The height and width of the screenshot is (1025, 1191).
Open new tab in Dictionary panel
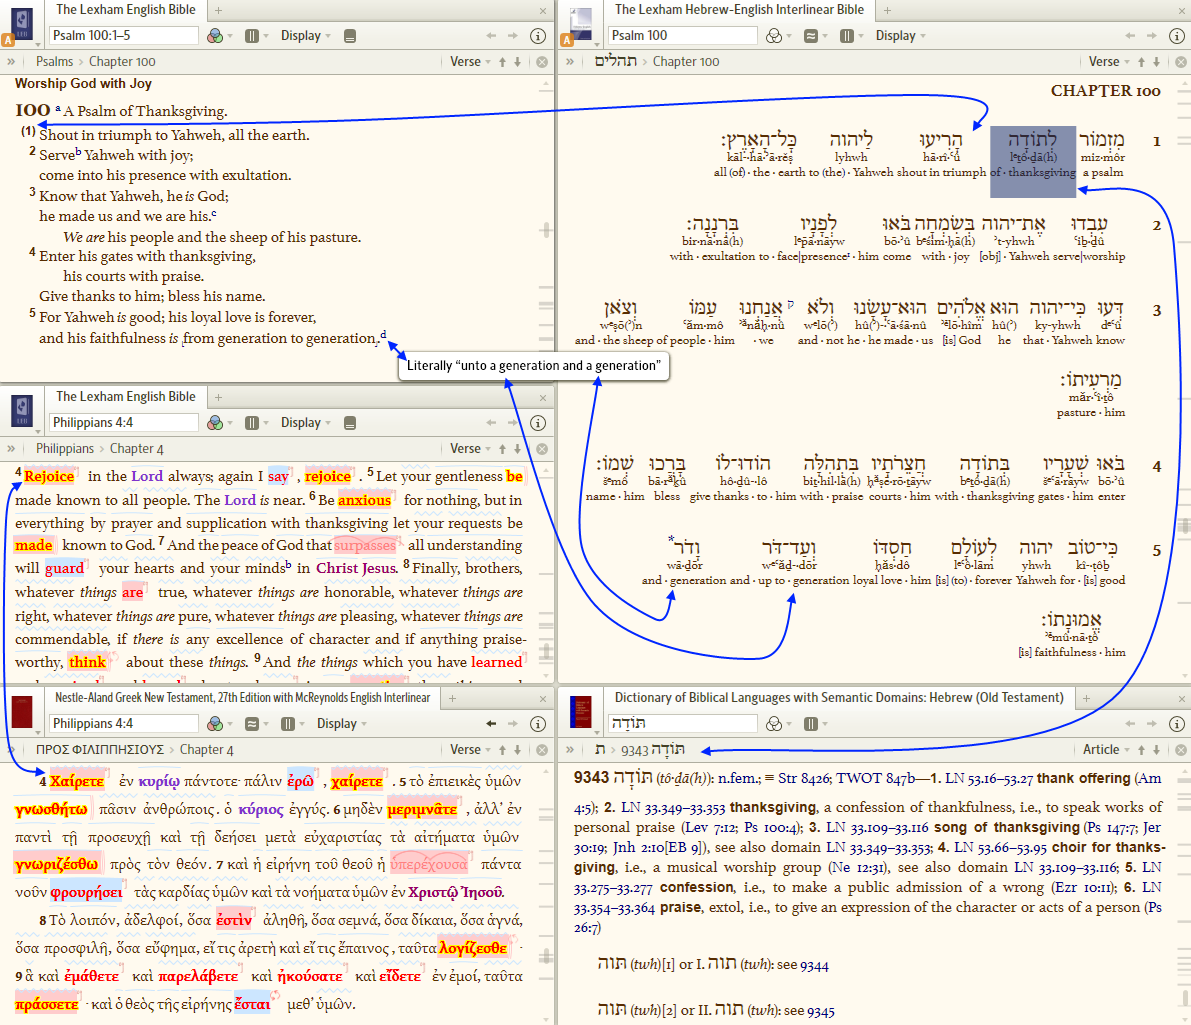pos(1086,698)
